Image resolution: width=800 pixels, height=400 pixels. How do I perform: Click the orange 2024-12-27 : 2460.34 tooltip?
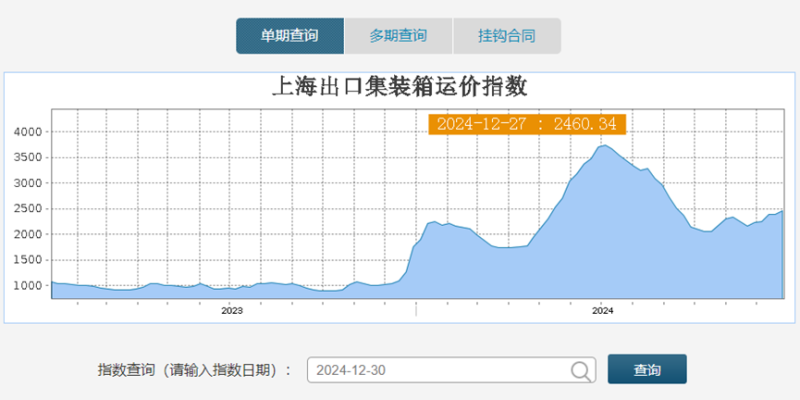click(x=526, y=124)
